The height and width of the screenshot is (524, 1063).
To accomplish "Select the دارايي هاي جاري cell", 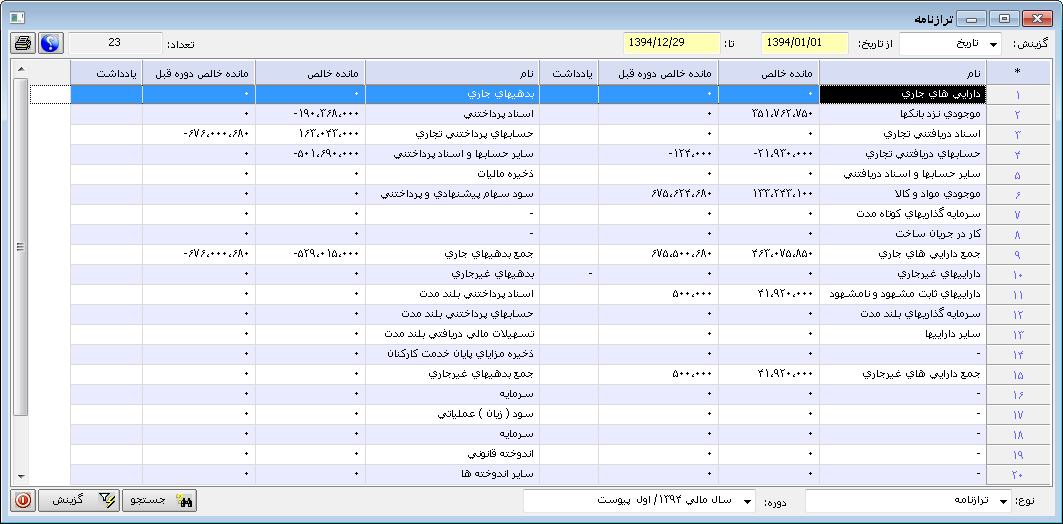I will click(x=902, y=94).
